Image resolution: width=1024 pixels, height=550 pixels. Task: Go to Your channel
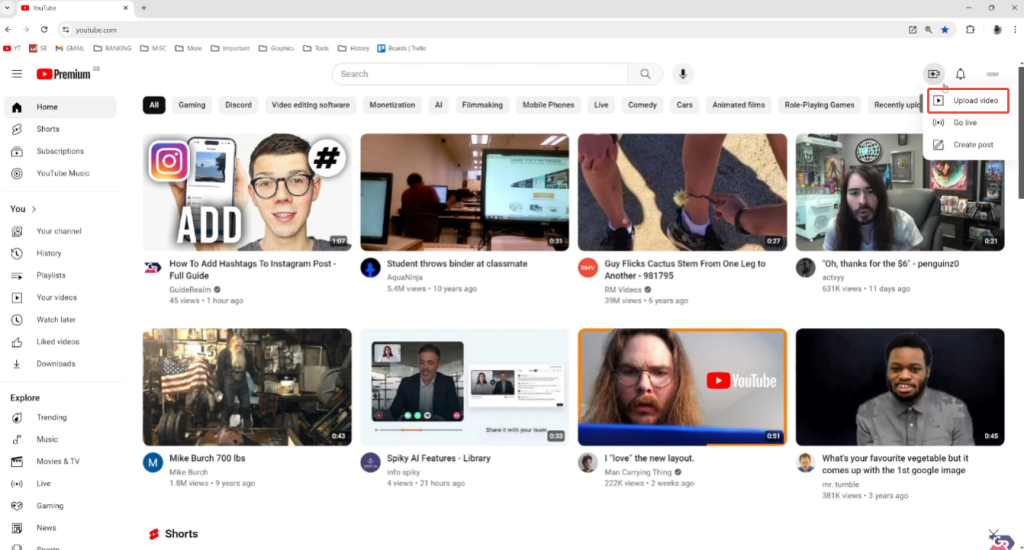coord(60,231)
